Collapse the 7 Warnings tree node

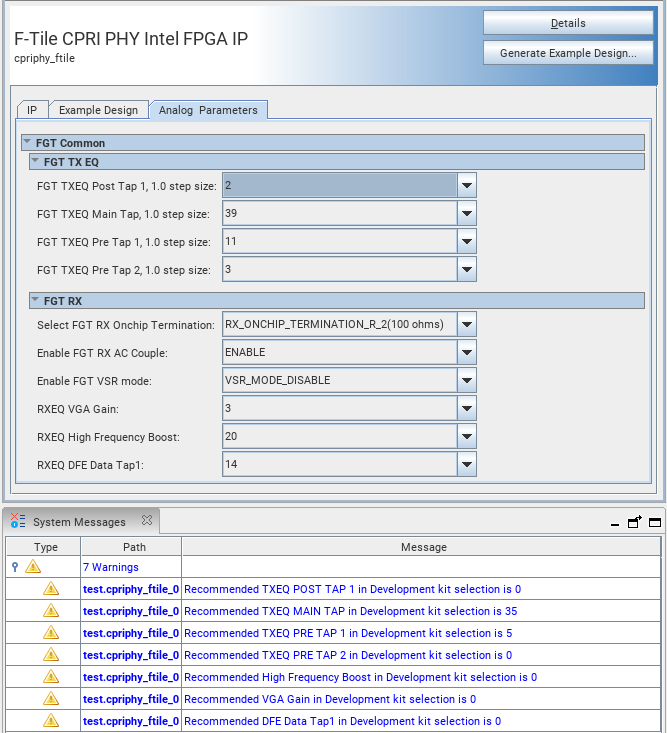(15, 567)
